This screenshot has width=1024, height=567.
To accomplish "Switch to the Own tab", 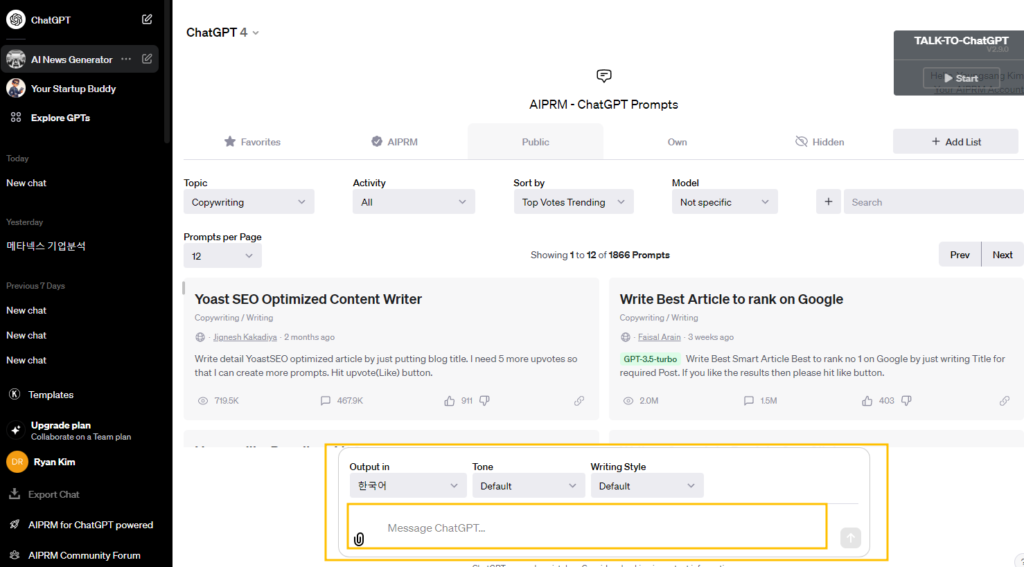I will click(677, 142).
